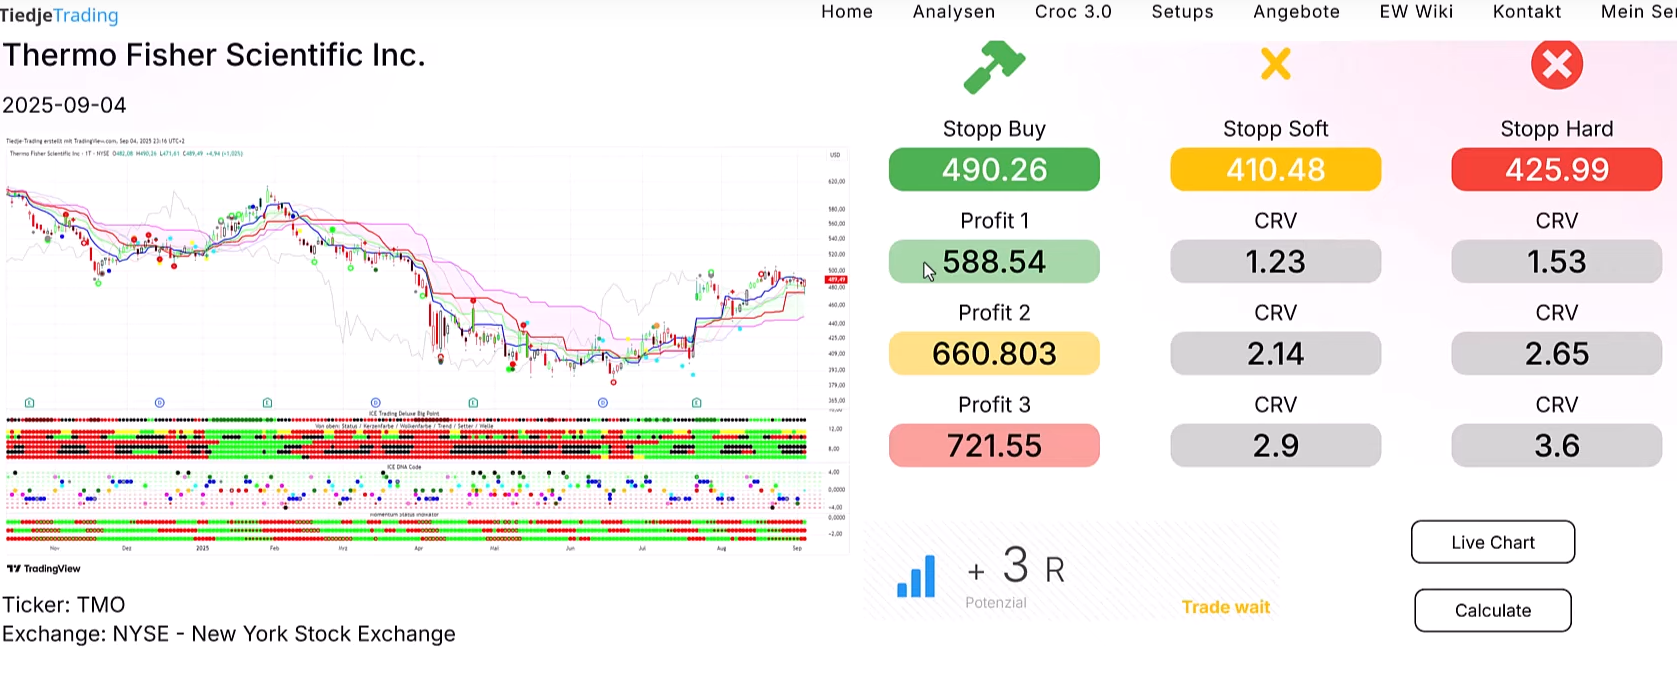Click the yellow X Stopp Soft icon
Viewport: 1677px width, 696px height.
1275,64
